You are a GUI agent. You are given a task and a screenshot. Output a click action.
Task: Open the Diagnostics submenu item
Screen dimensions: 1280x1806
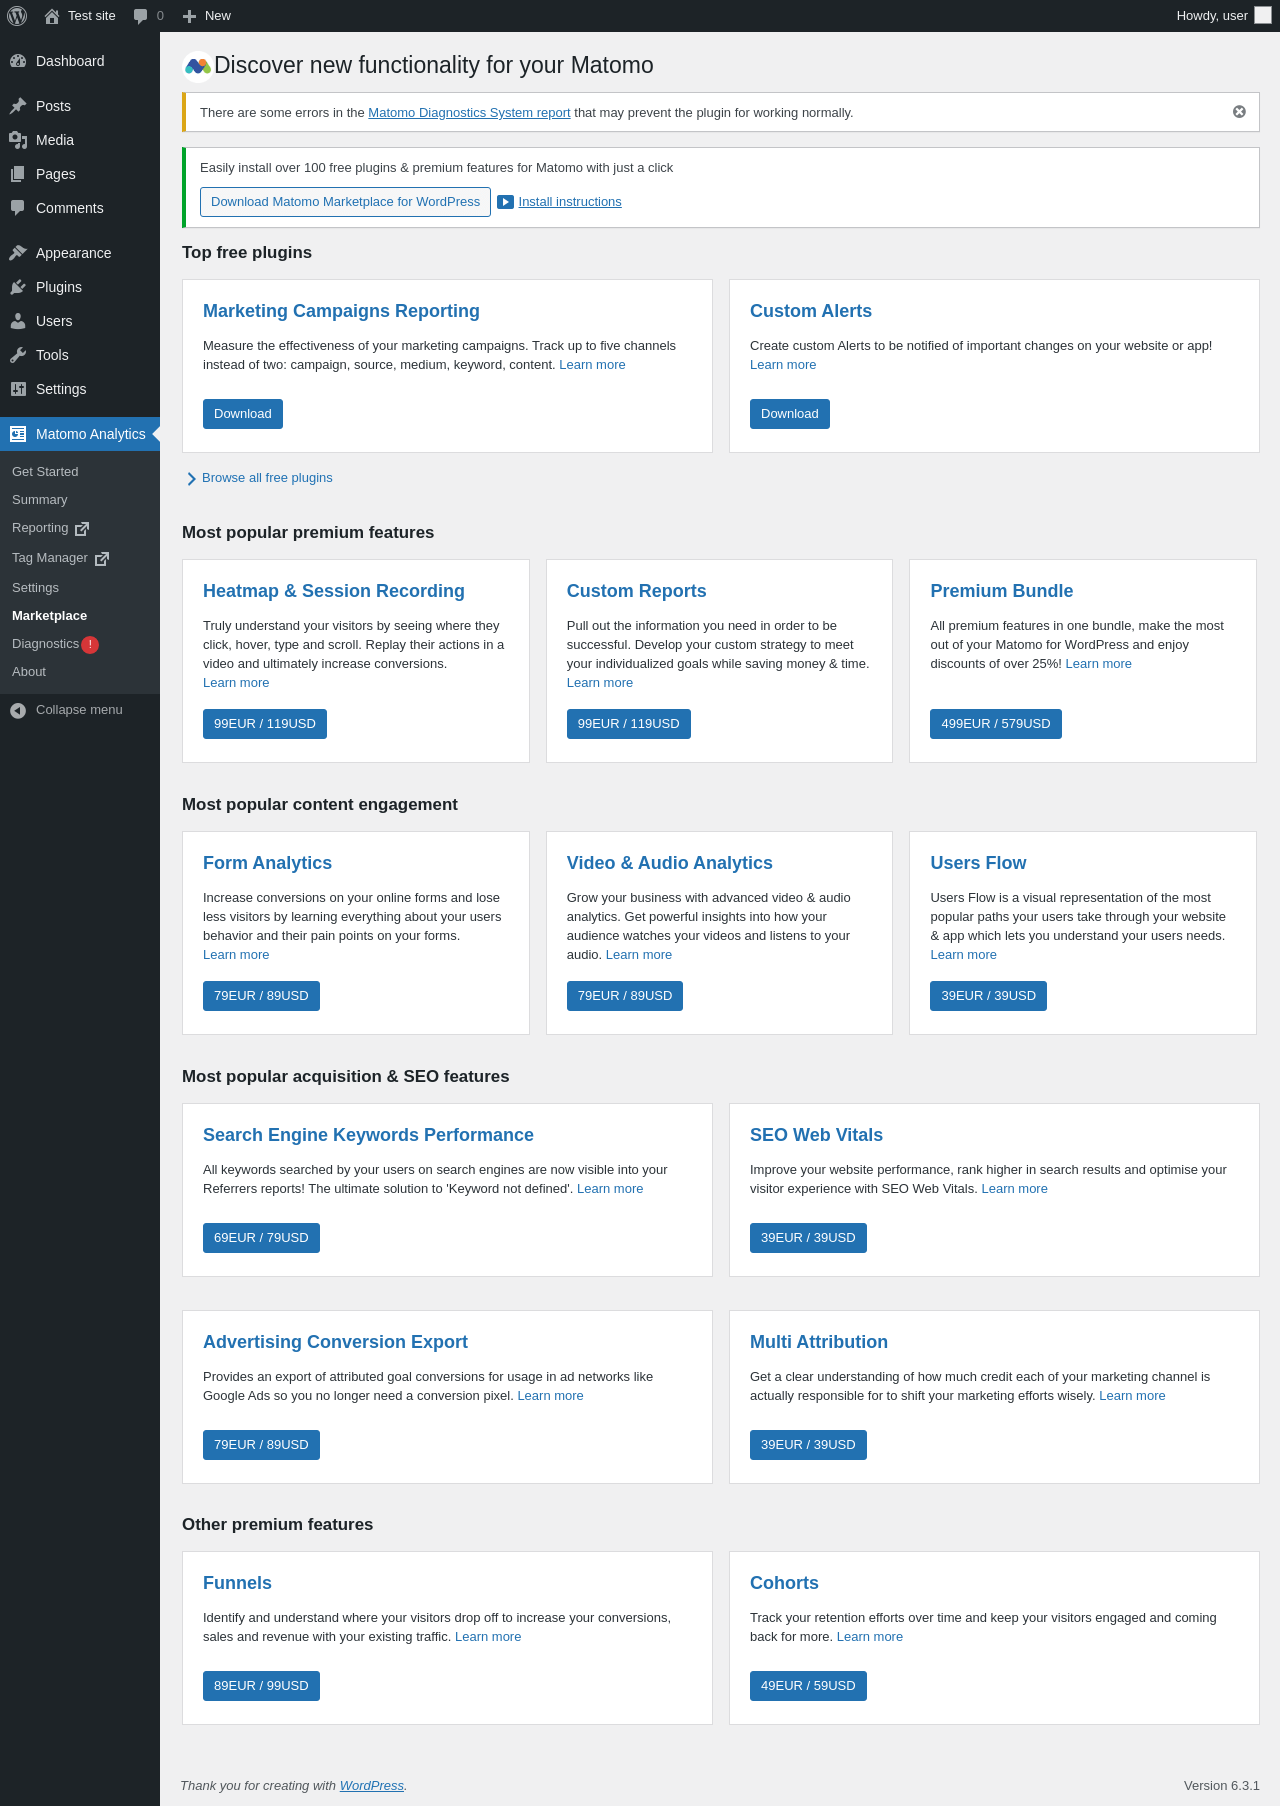45,644
